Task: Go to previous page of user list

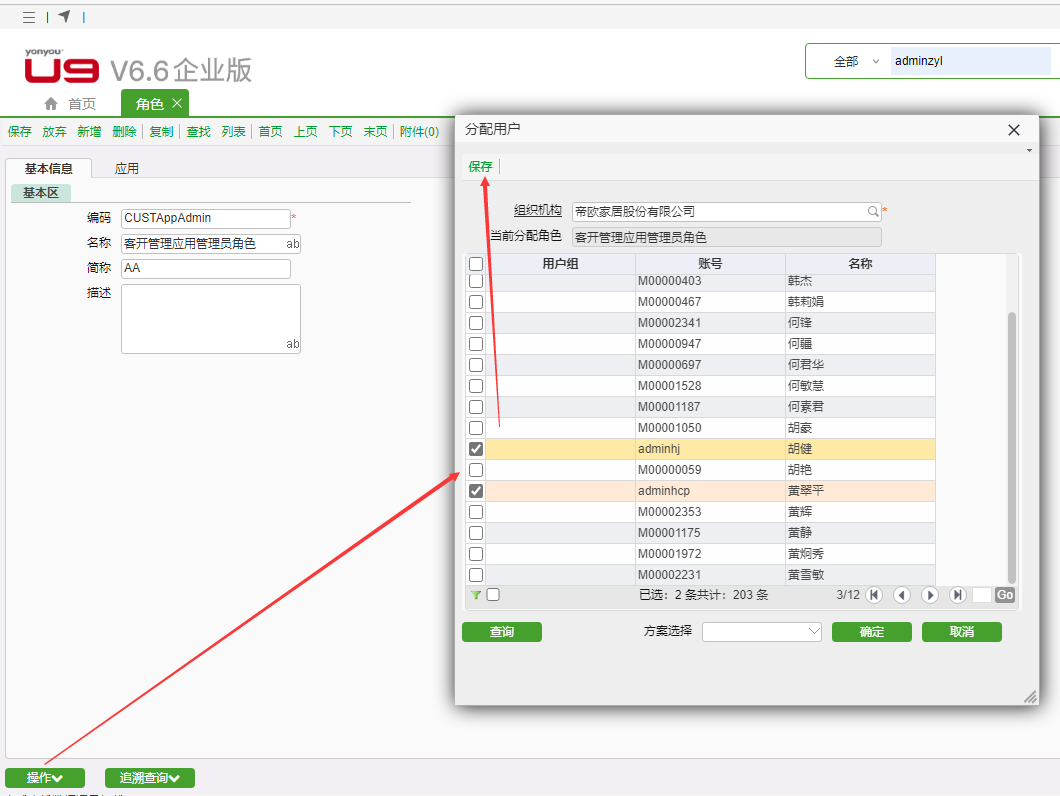Action: tap(902, 595)
